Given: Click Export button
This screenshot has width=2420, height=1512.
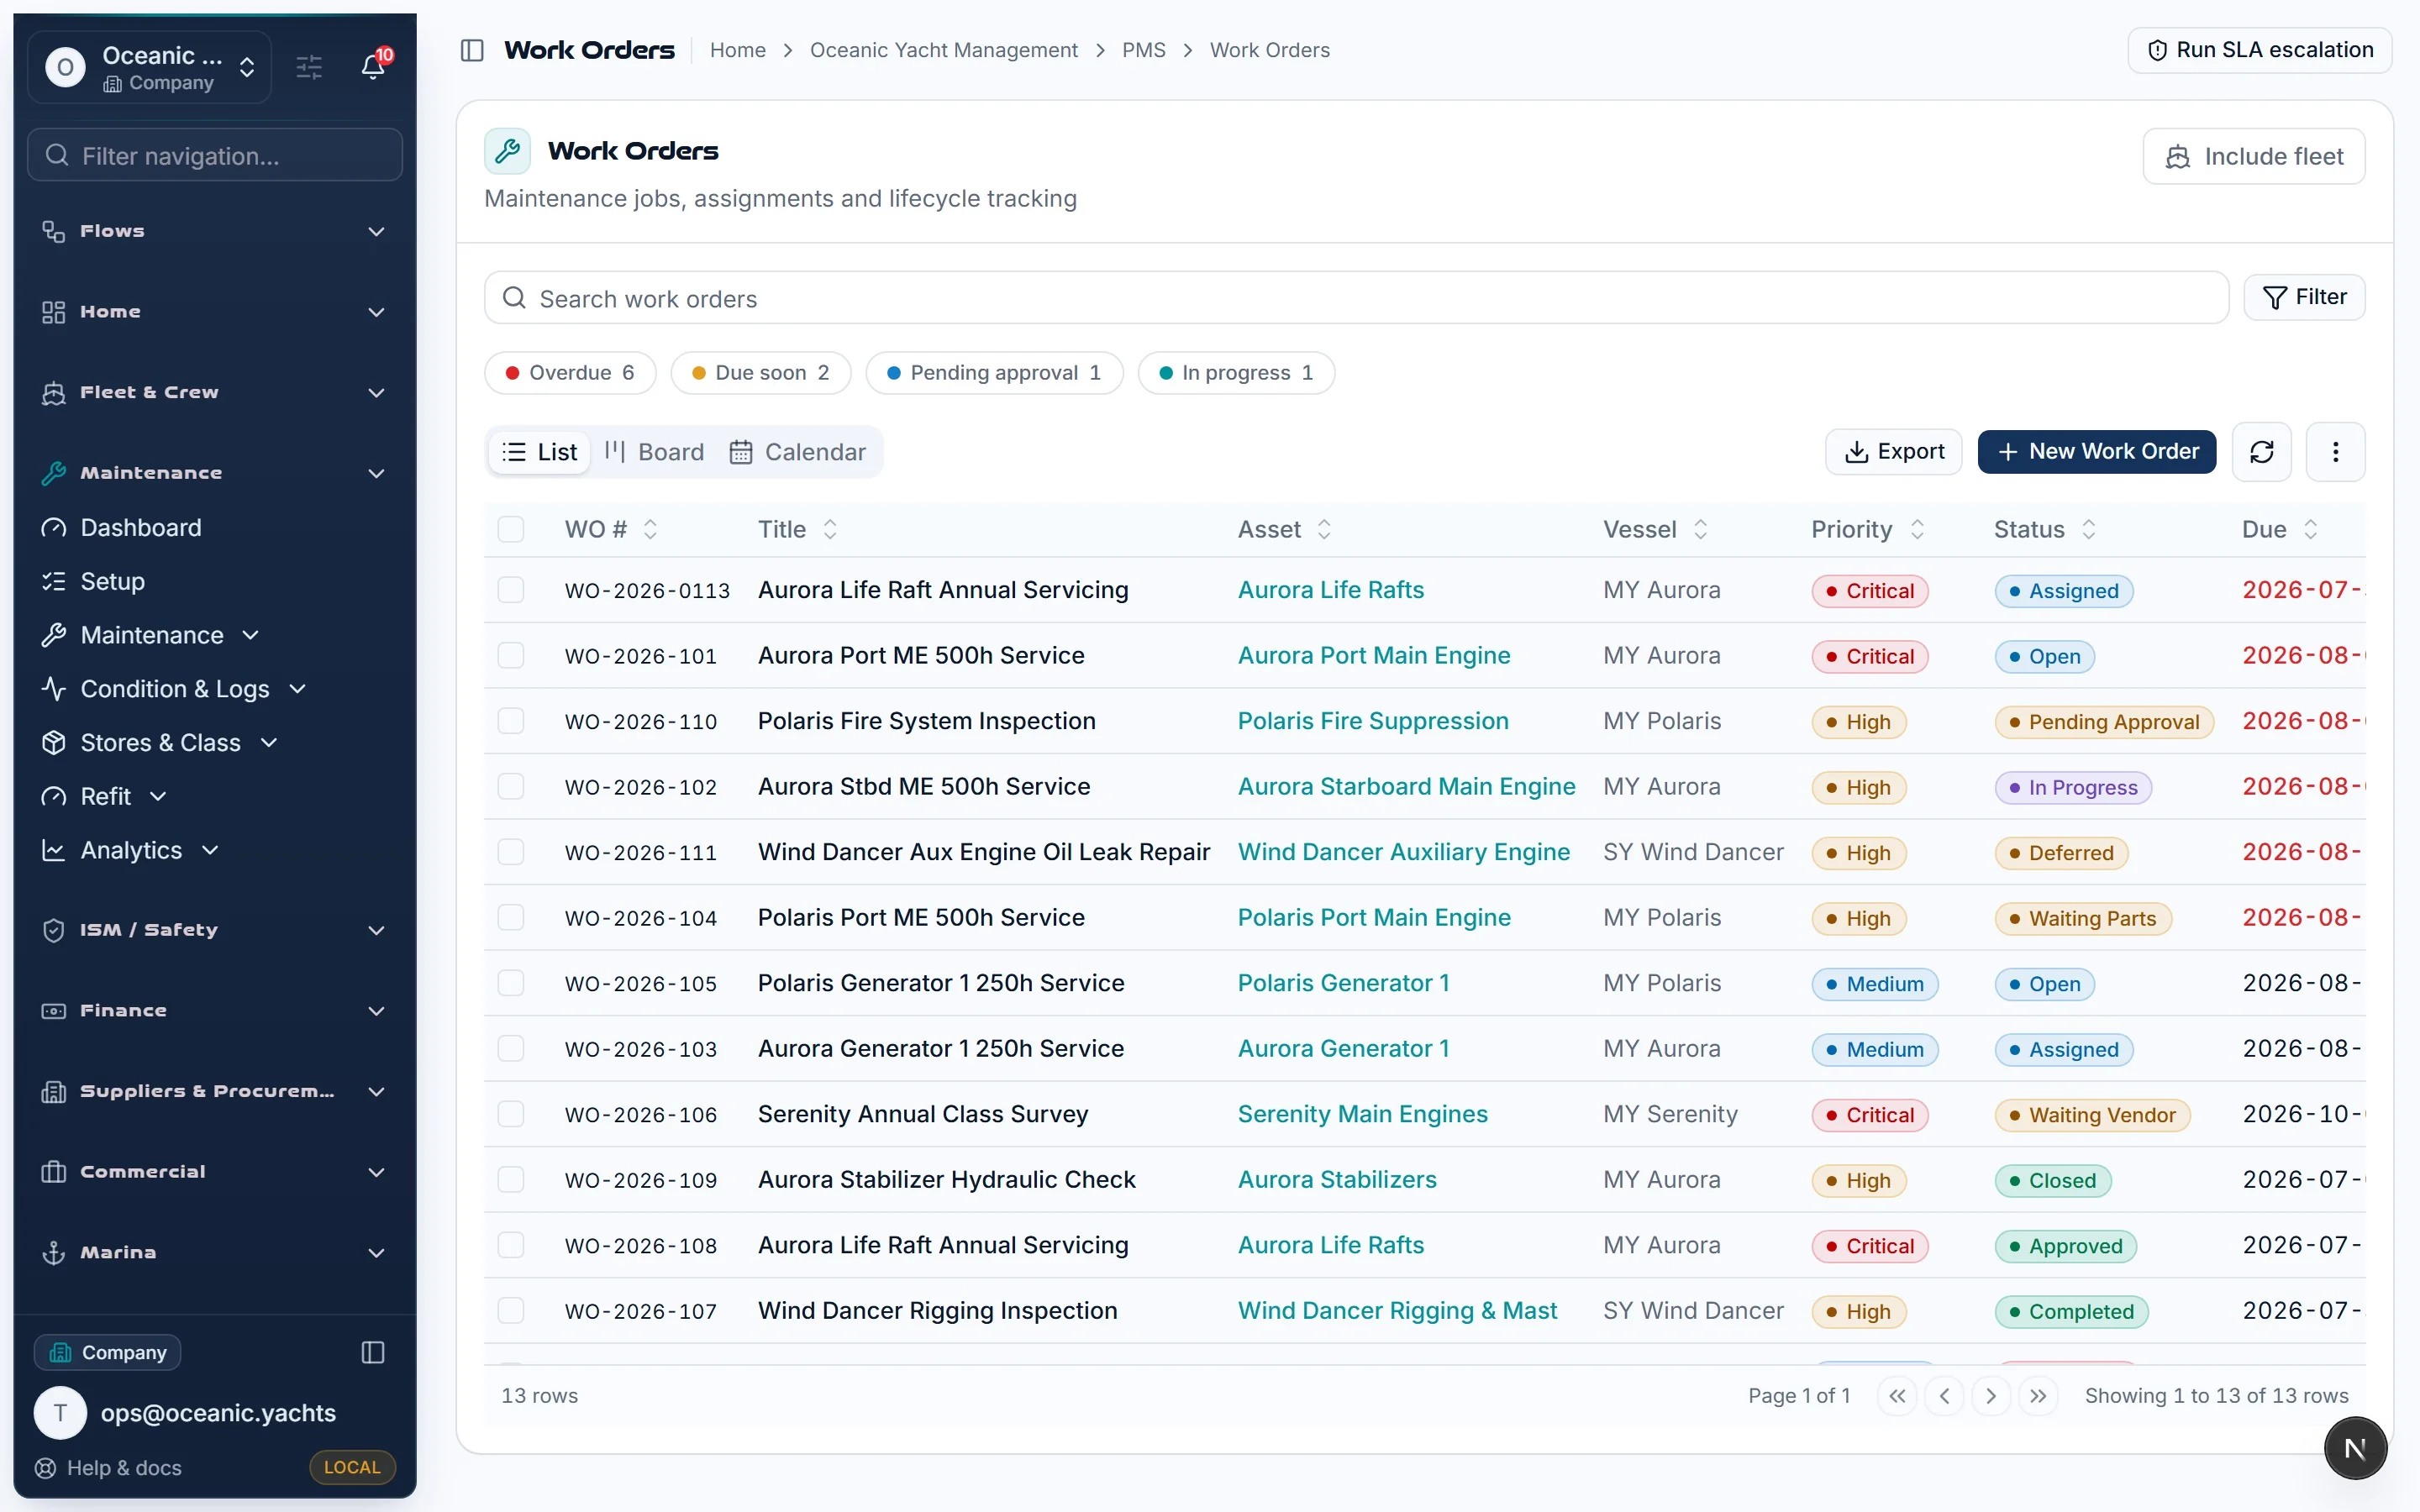Looking at the screenshot, I should tap(1893, 452).
